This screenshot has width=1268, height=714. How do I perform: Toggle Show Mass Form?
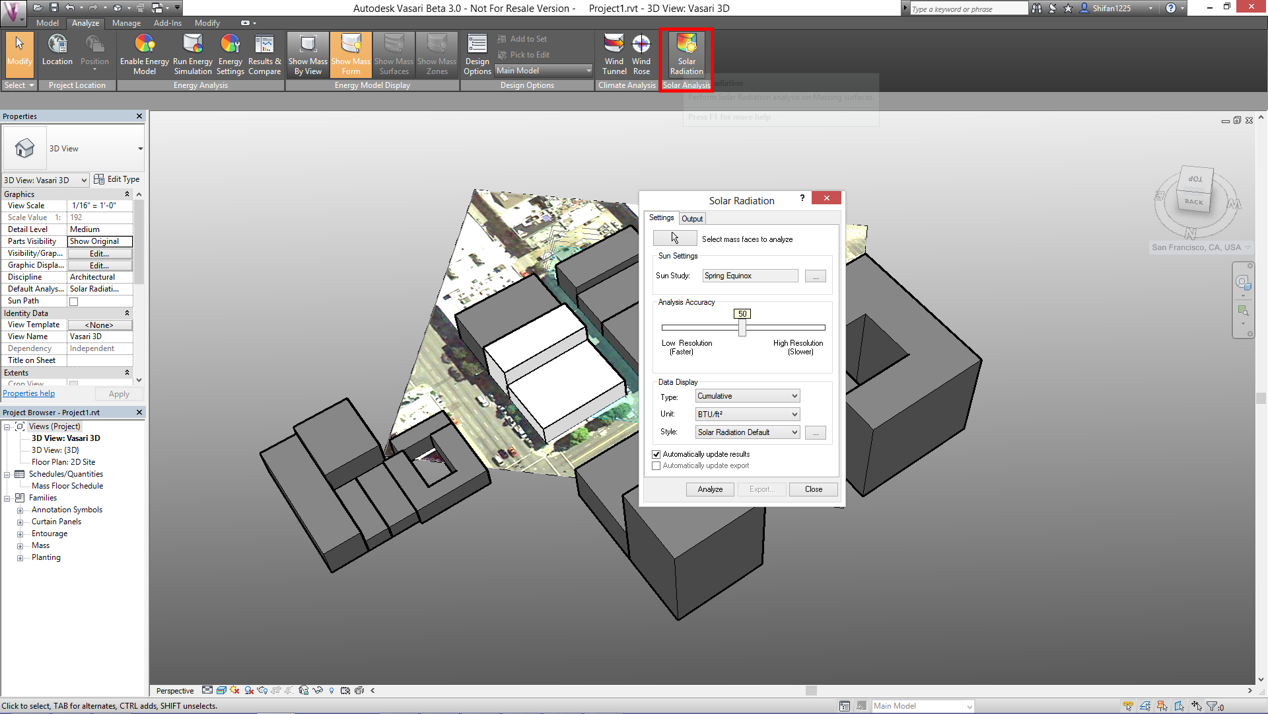(350, 54)
